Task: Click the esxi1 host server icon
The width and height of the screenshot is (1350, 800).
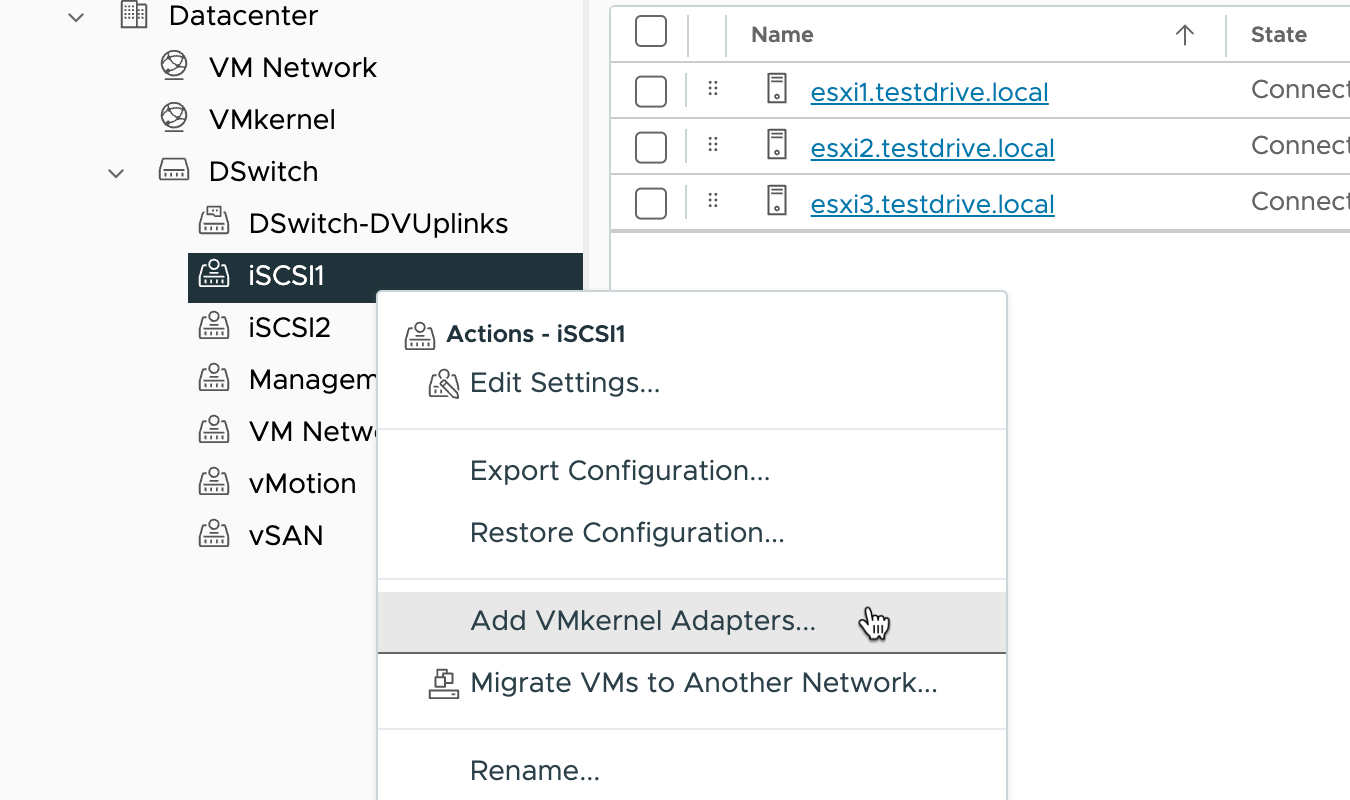Action: [x=777, y=90]
